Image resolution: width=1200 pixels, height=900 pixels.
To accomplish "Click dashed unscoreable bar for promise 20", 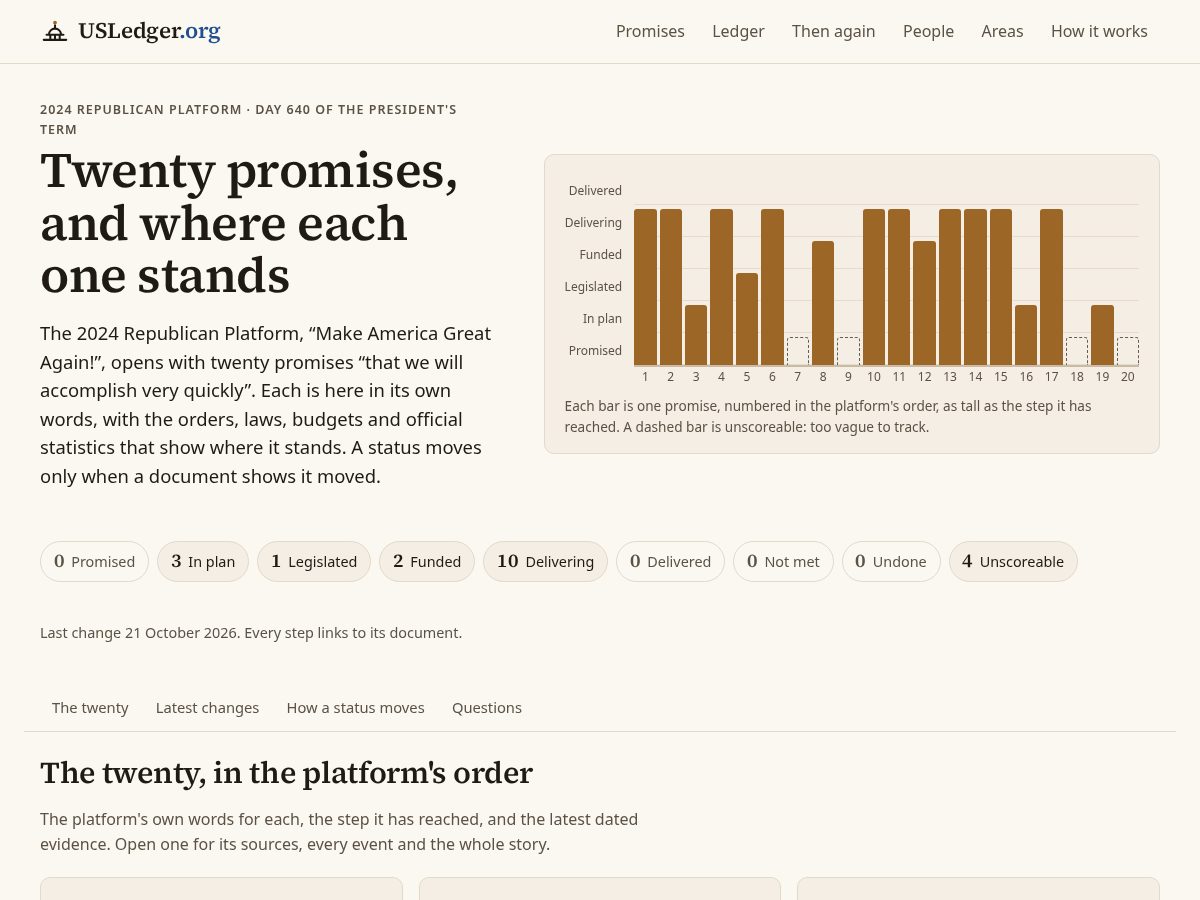I will tap(1128, 351).
